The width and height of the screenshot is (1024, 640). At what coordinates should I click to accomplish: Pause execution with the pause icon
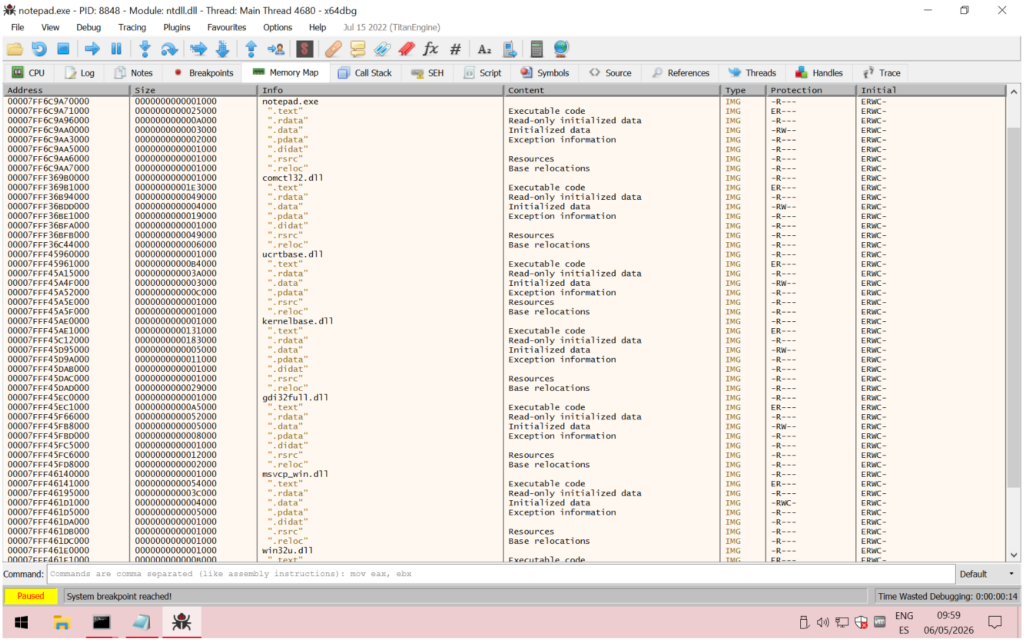tap(116, 49)
